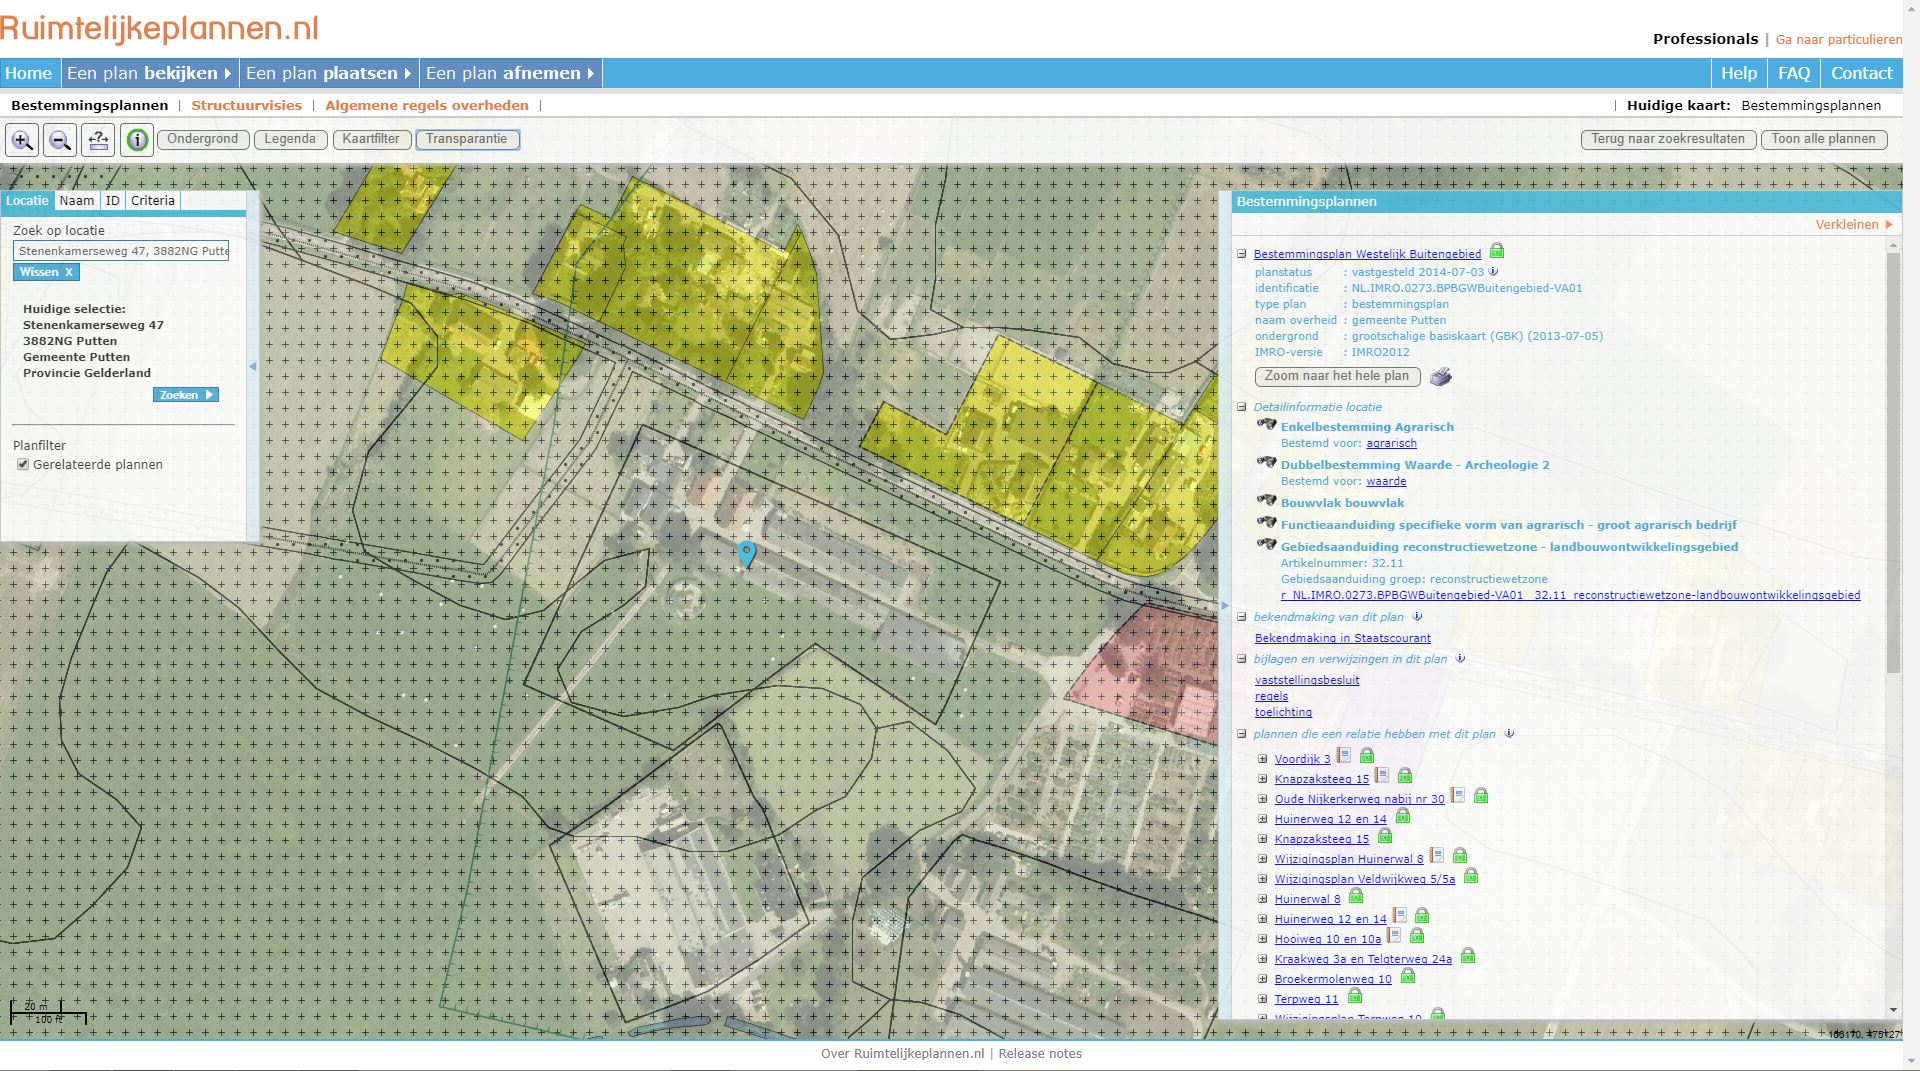Toggle the Transparantie option
The height and width of the screenshot is (1071, 1920).
[x=468, y=139]
